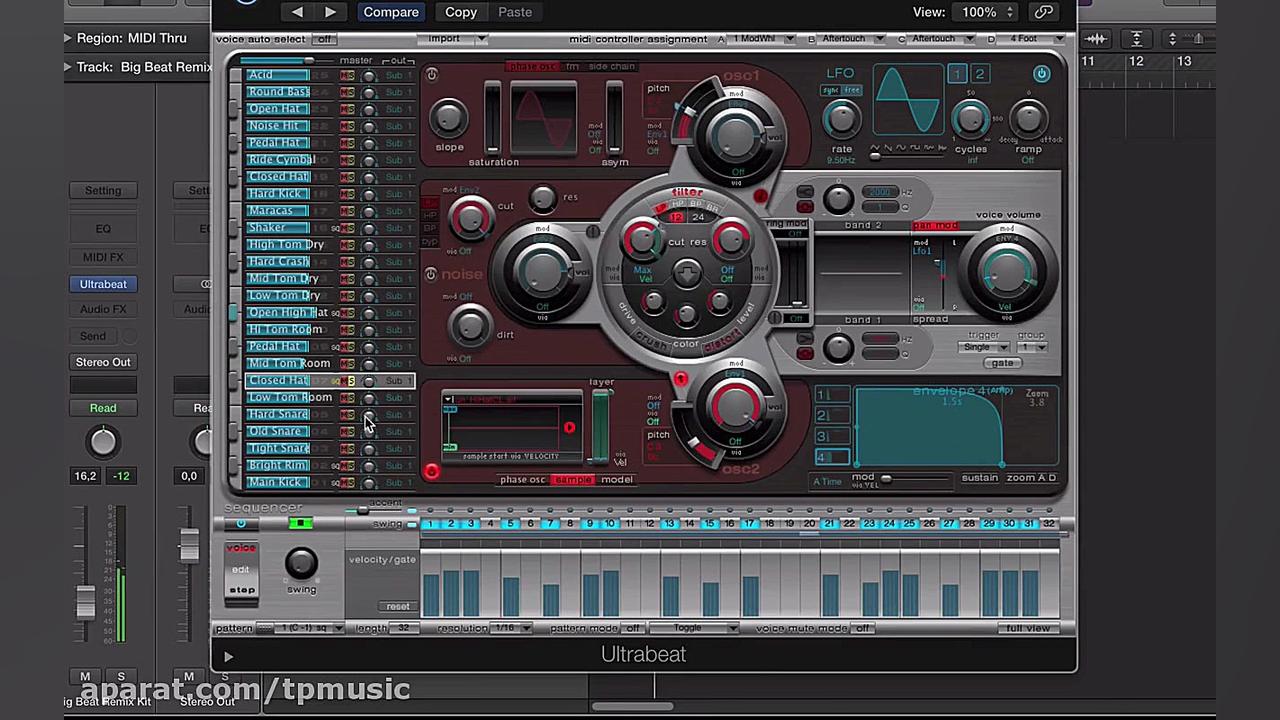Switch osc2 to model mode
Image resolution: width=1280 pixels, height=720 pixels.
tap(617, 480)
